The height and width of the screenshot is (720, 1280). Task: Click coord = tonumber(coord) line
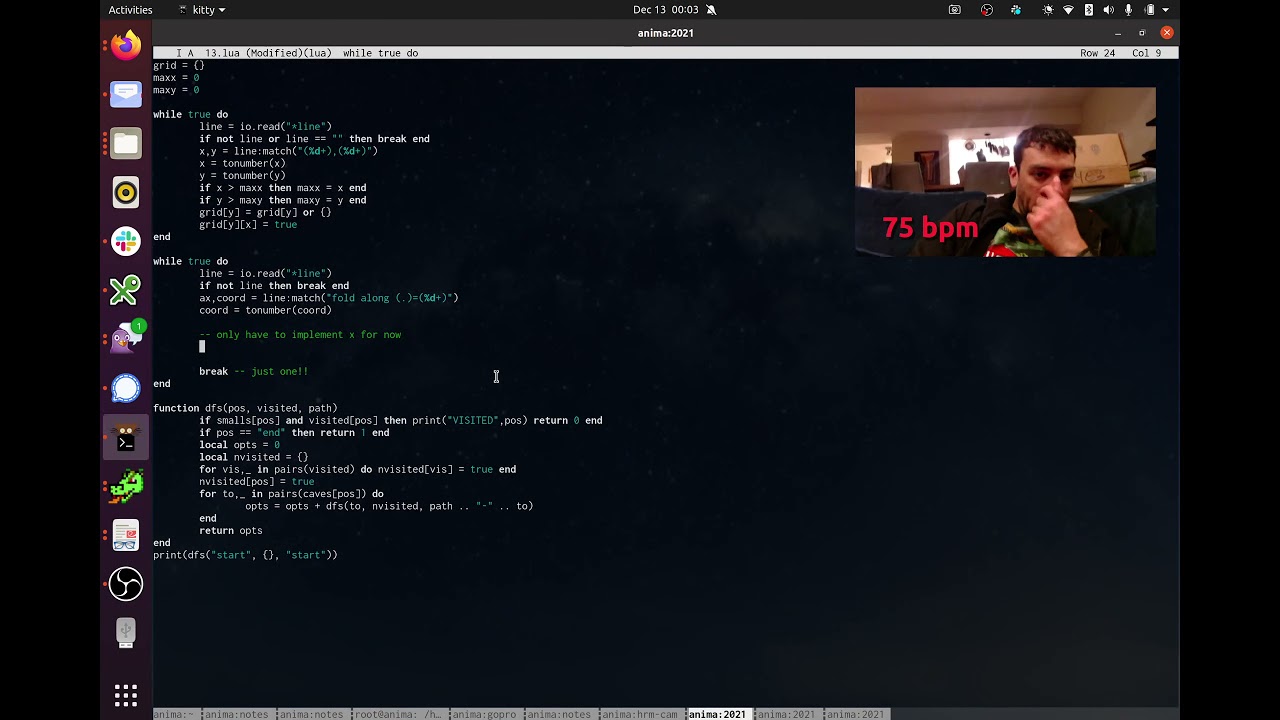coord(265,310)
